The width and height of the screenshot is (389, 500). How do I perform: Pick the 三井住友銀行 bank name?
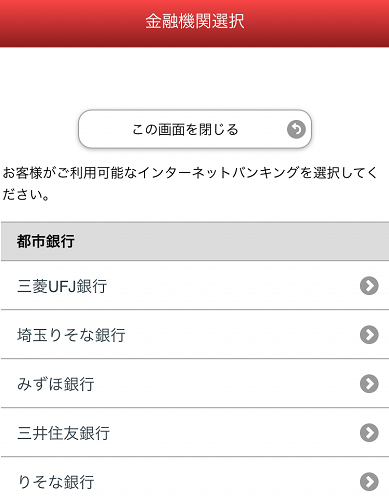point(63,433)
